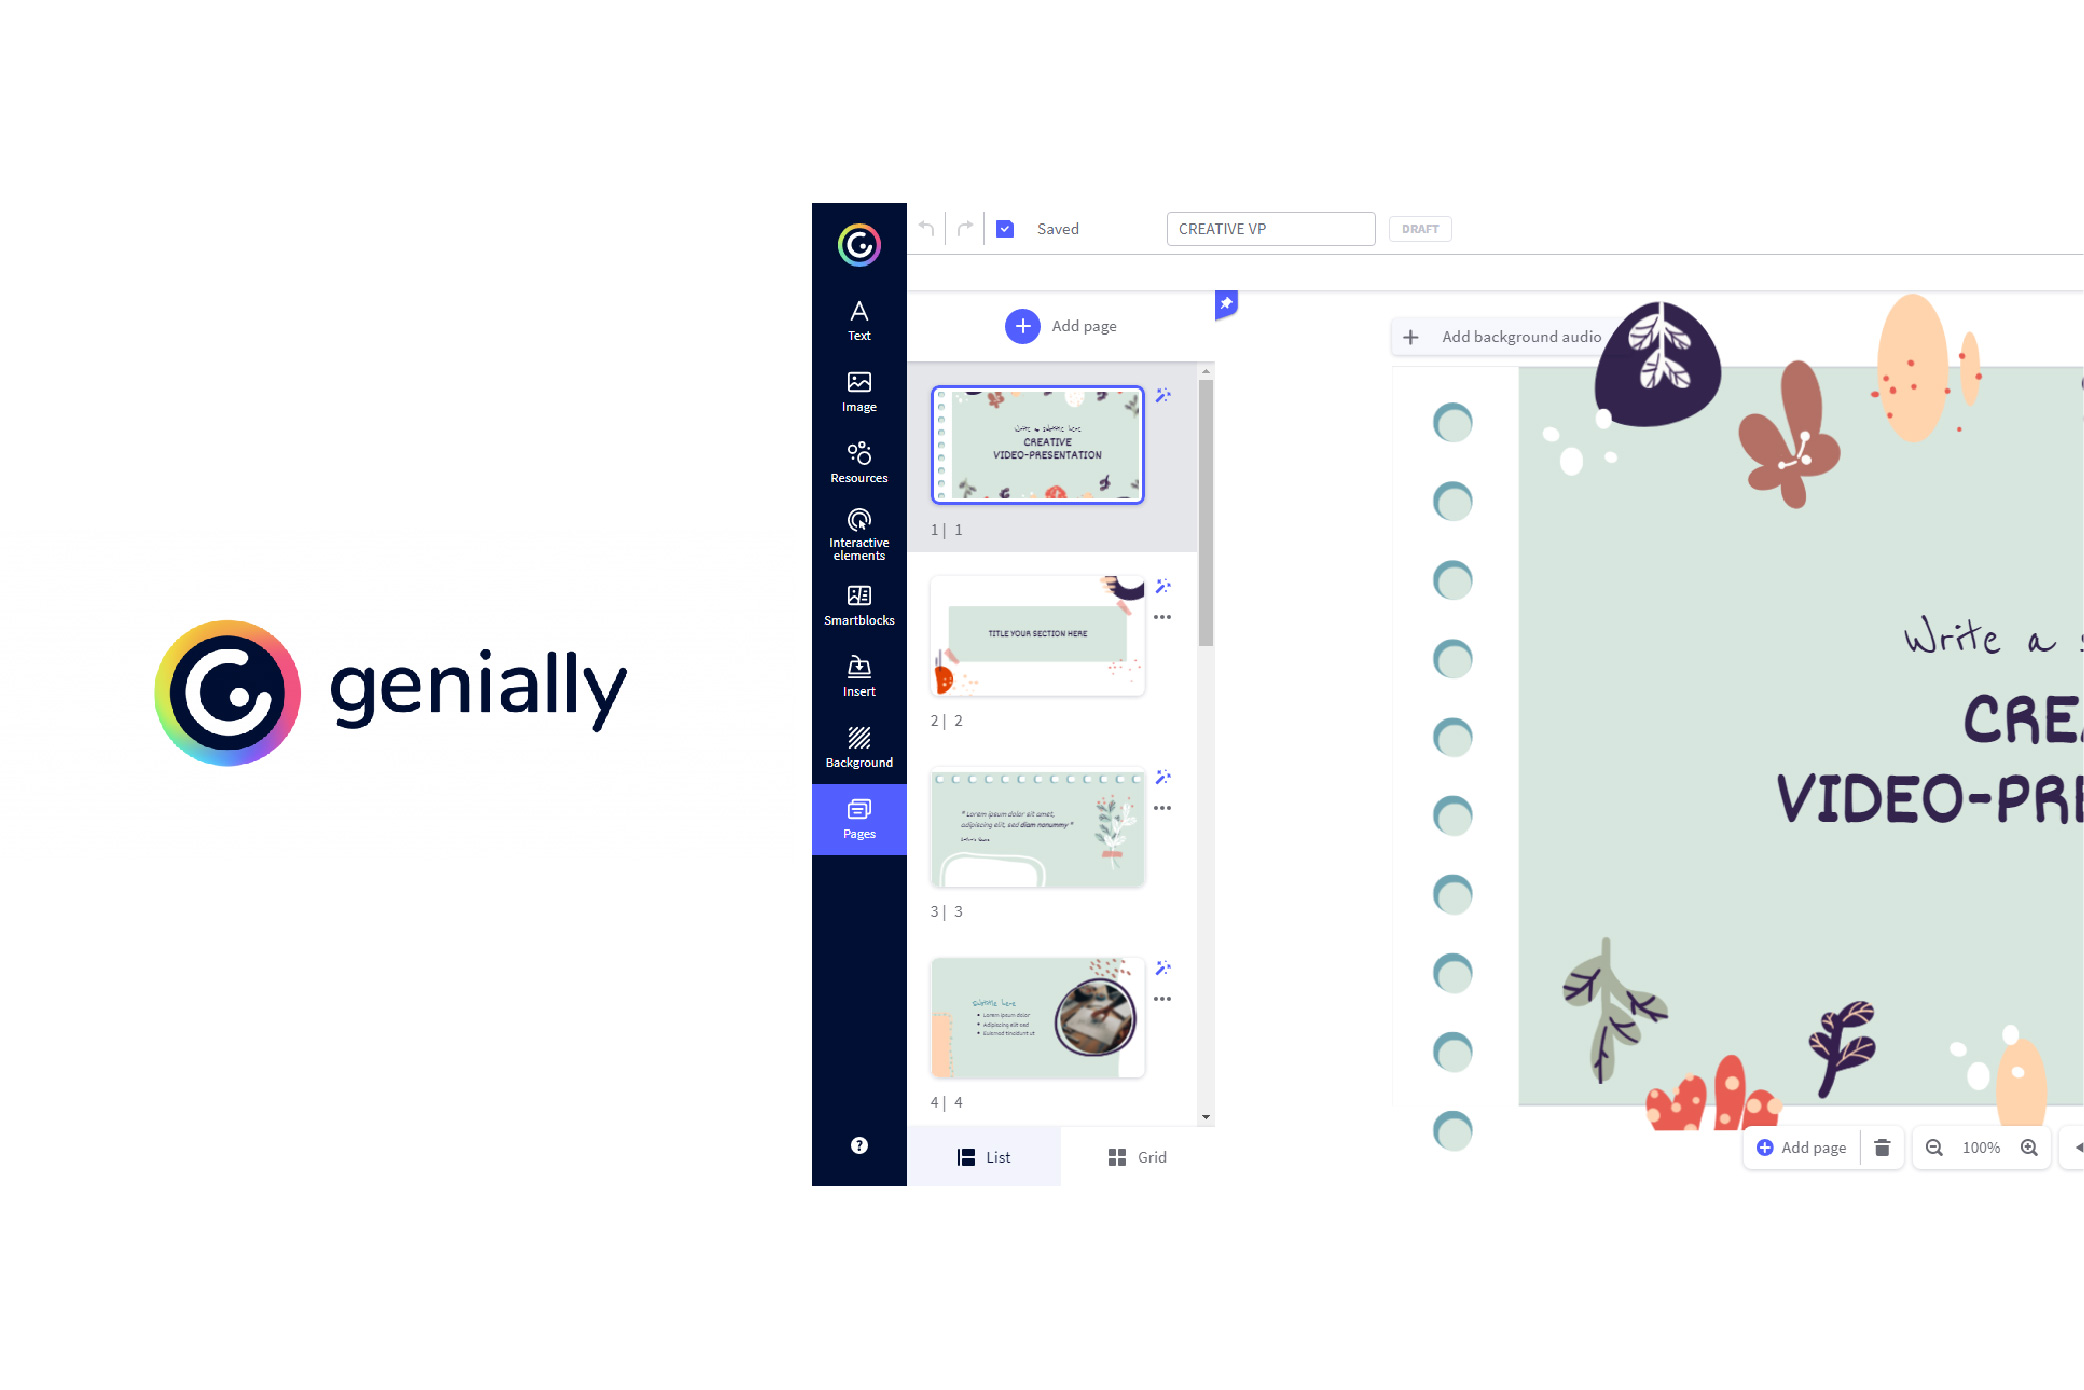Image resolution: width=2084 pixels, height=1390 pixels.
Task: Expand page 3 options menu
Action: [x=1163, y=804]
